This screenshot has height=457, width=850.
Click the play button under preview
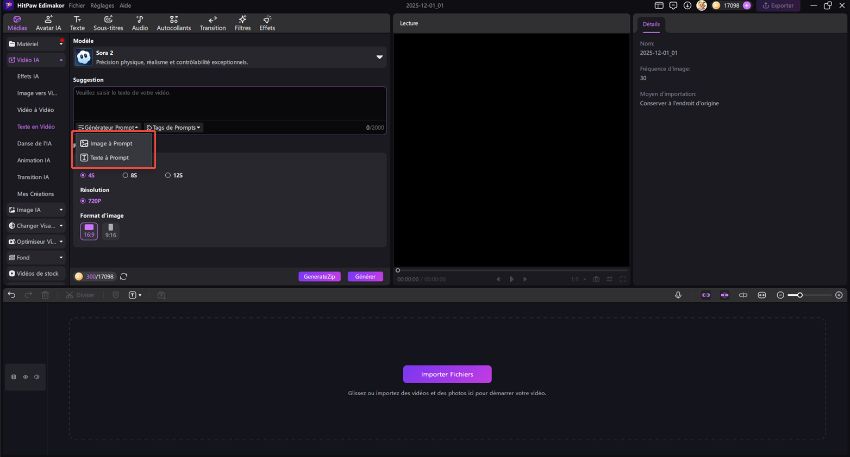coord(511,279)
